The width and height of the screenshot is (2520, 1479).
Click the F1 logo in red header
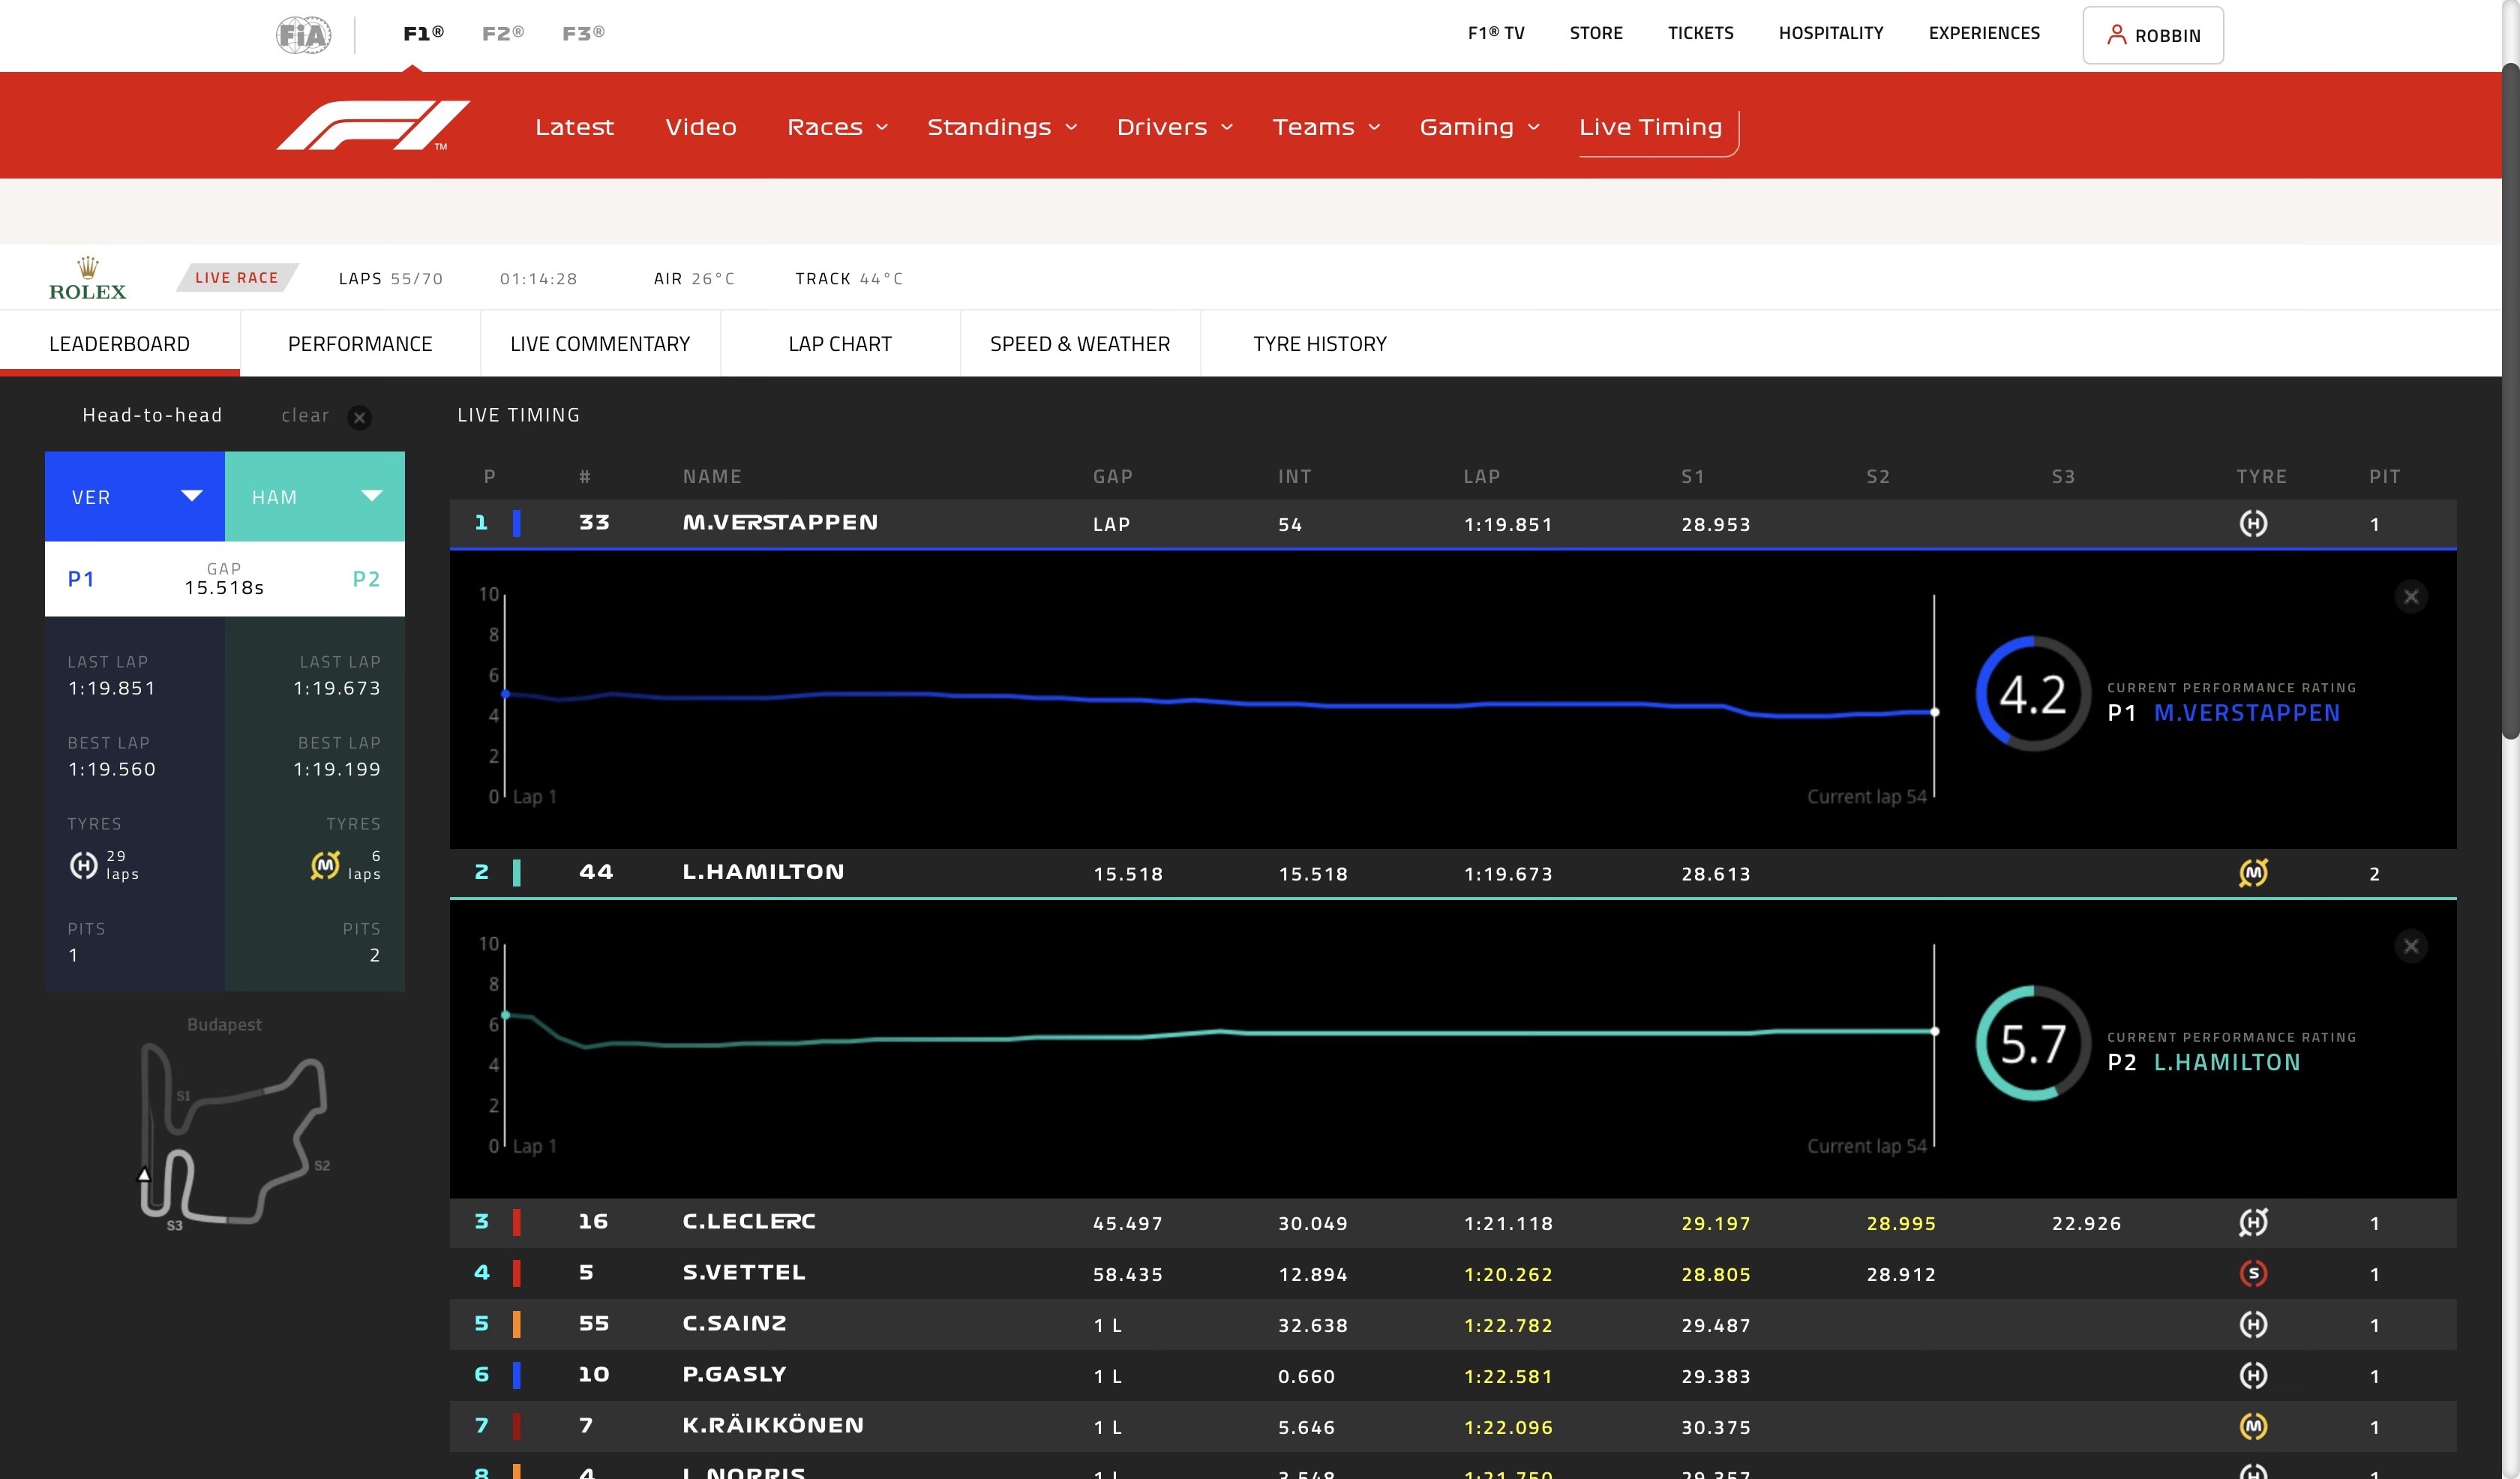click(x=373, y=125)
